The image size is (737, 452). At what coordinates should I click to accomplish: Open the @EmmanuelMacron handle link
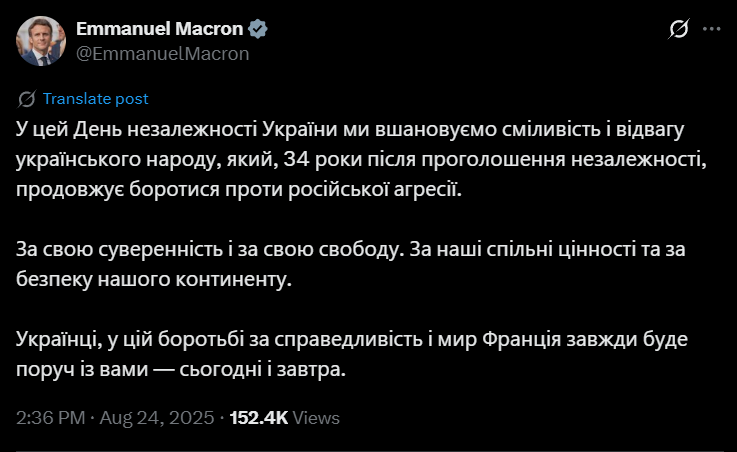tap(163, 53)
